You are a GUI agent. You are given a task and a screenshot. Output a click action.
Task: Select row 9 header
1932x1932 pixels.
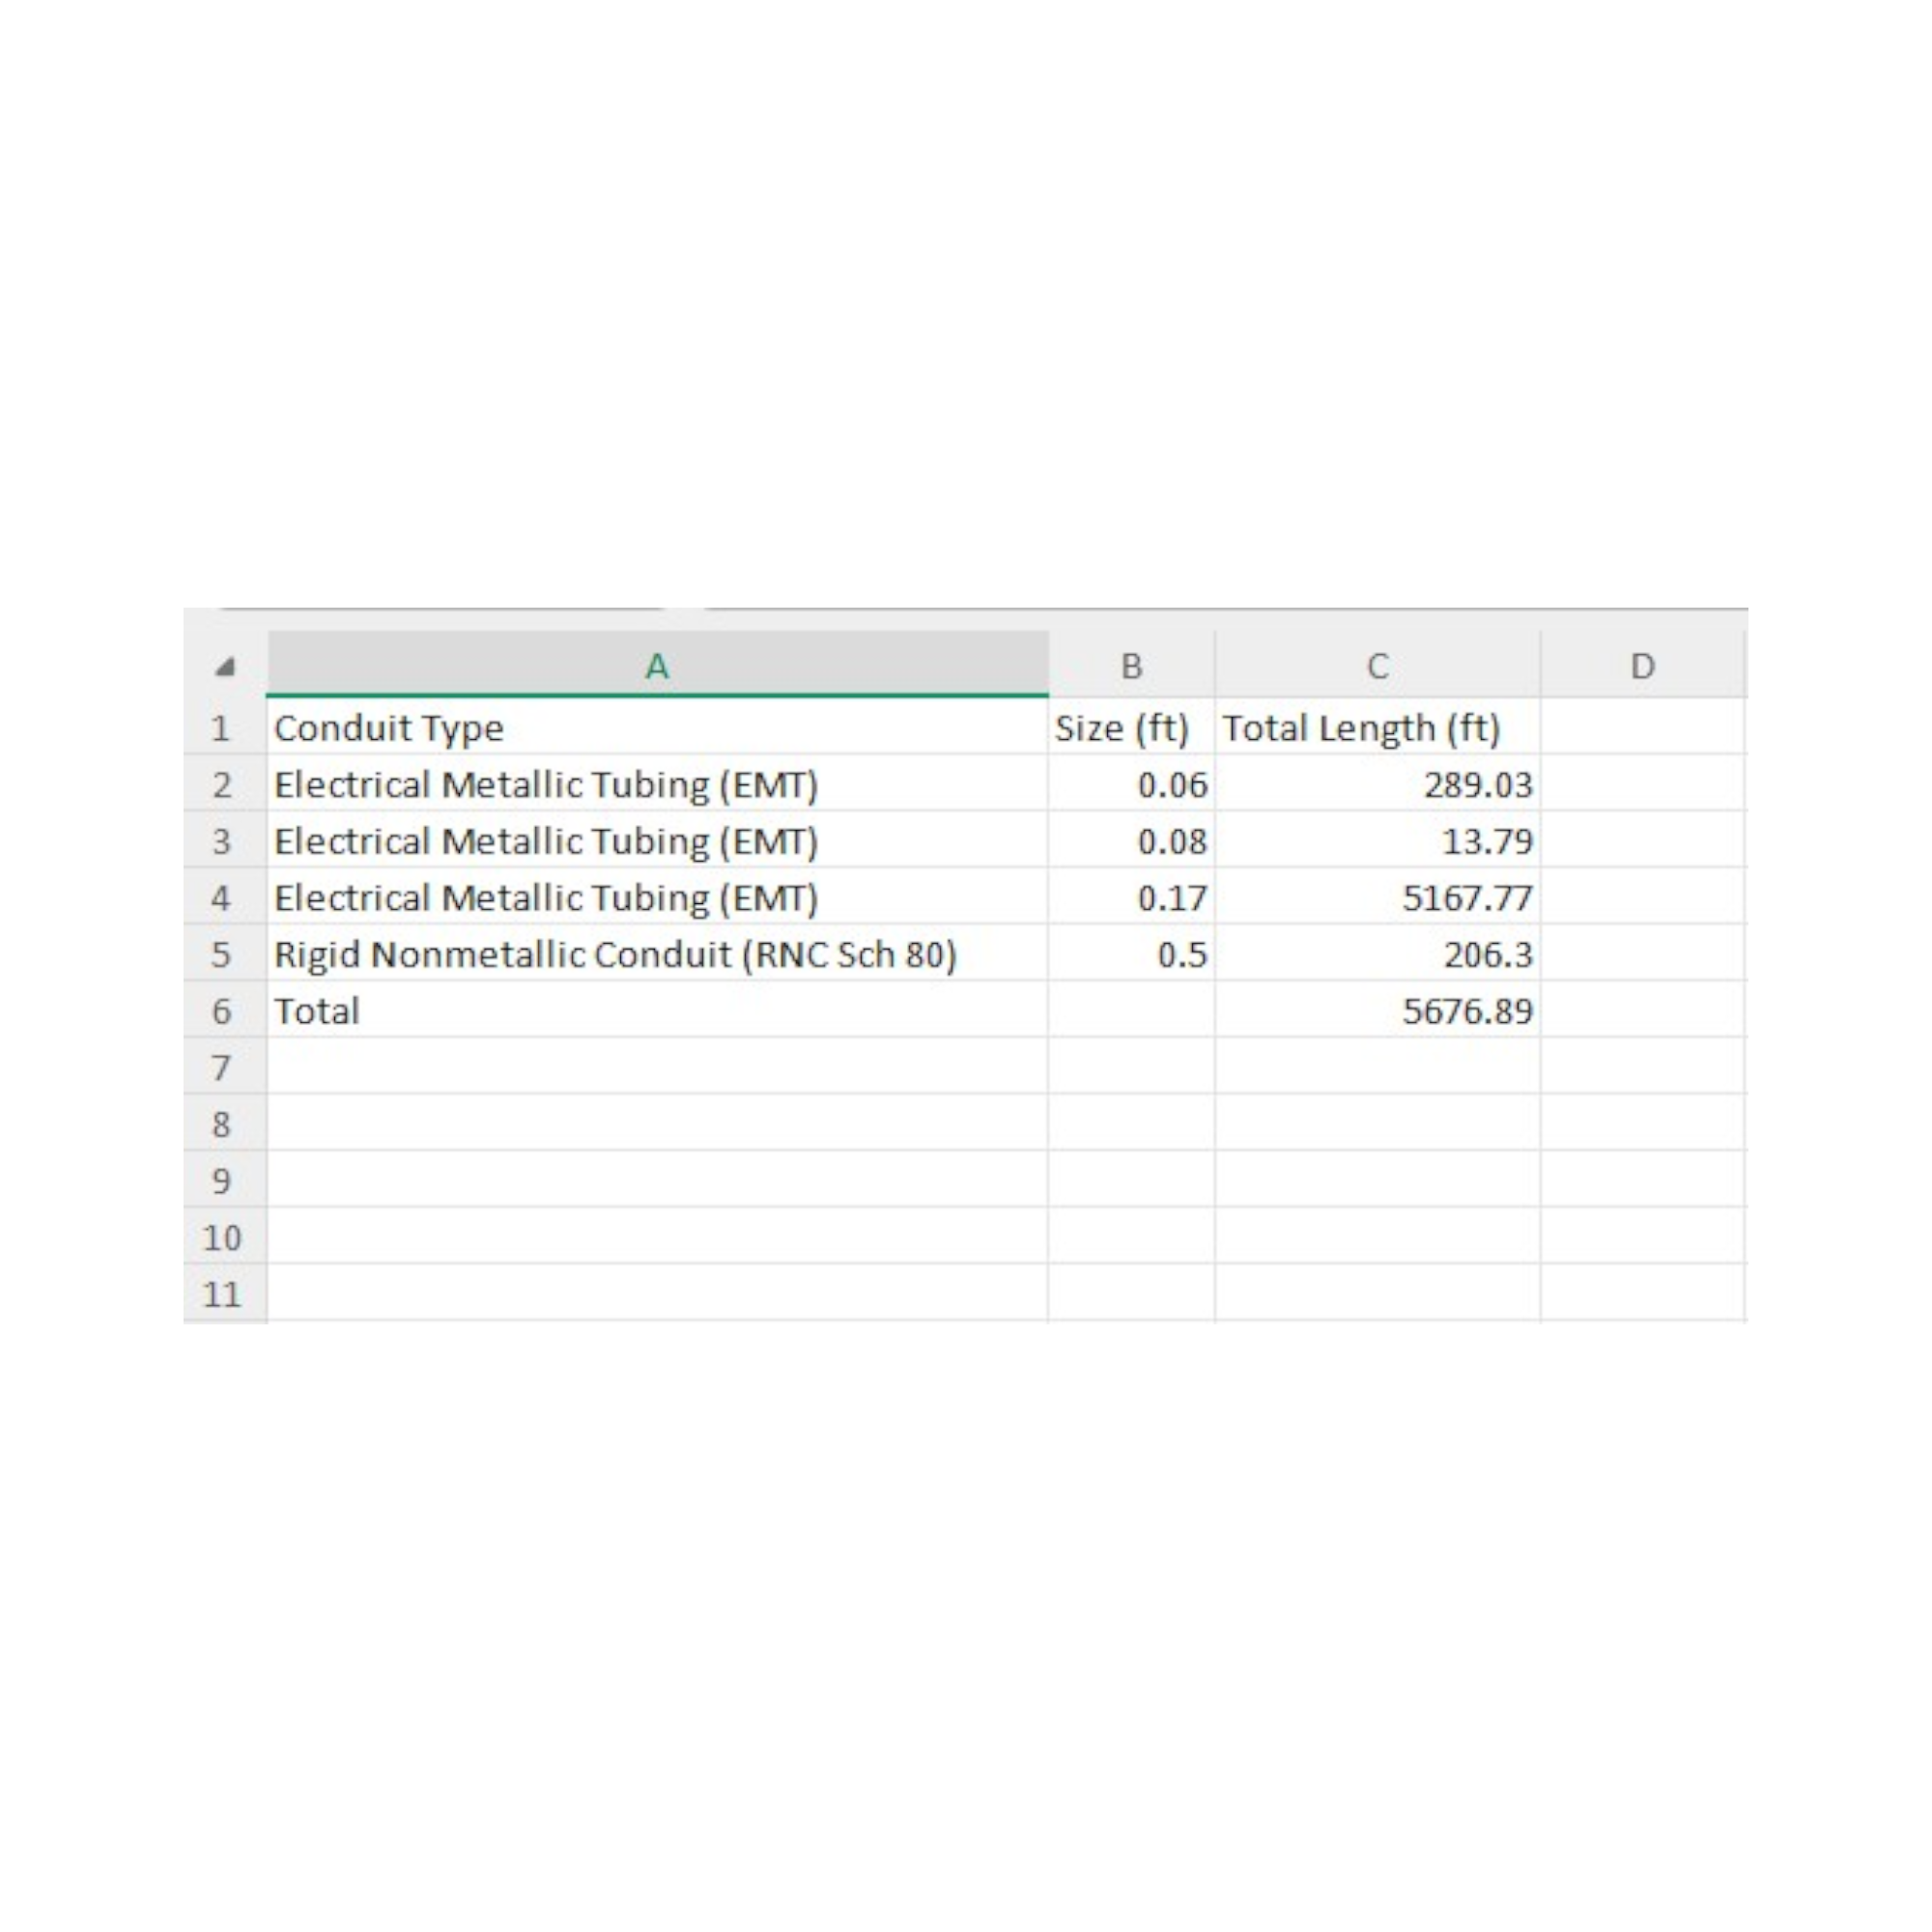[225, 1180]
